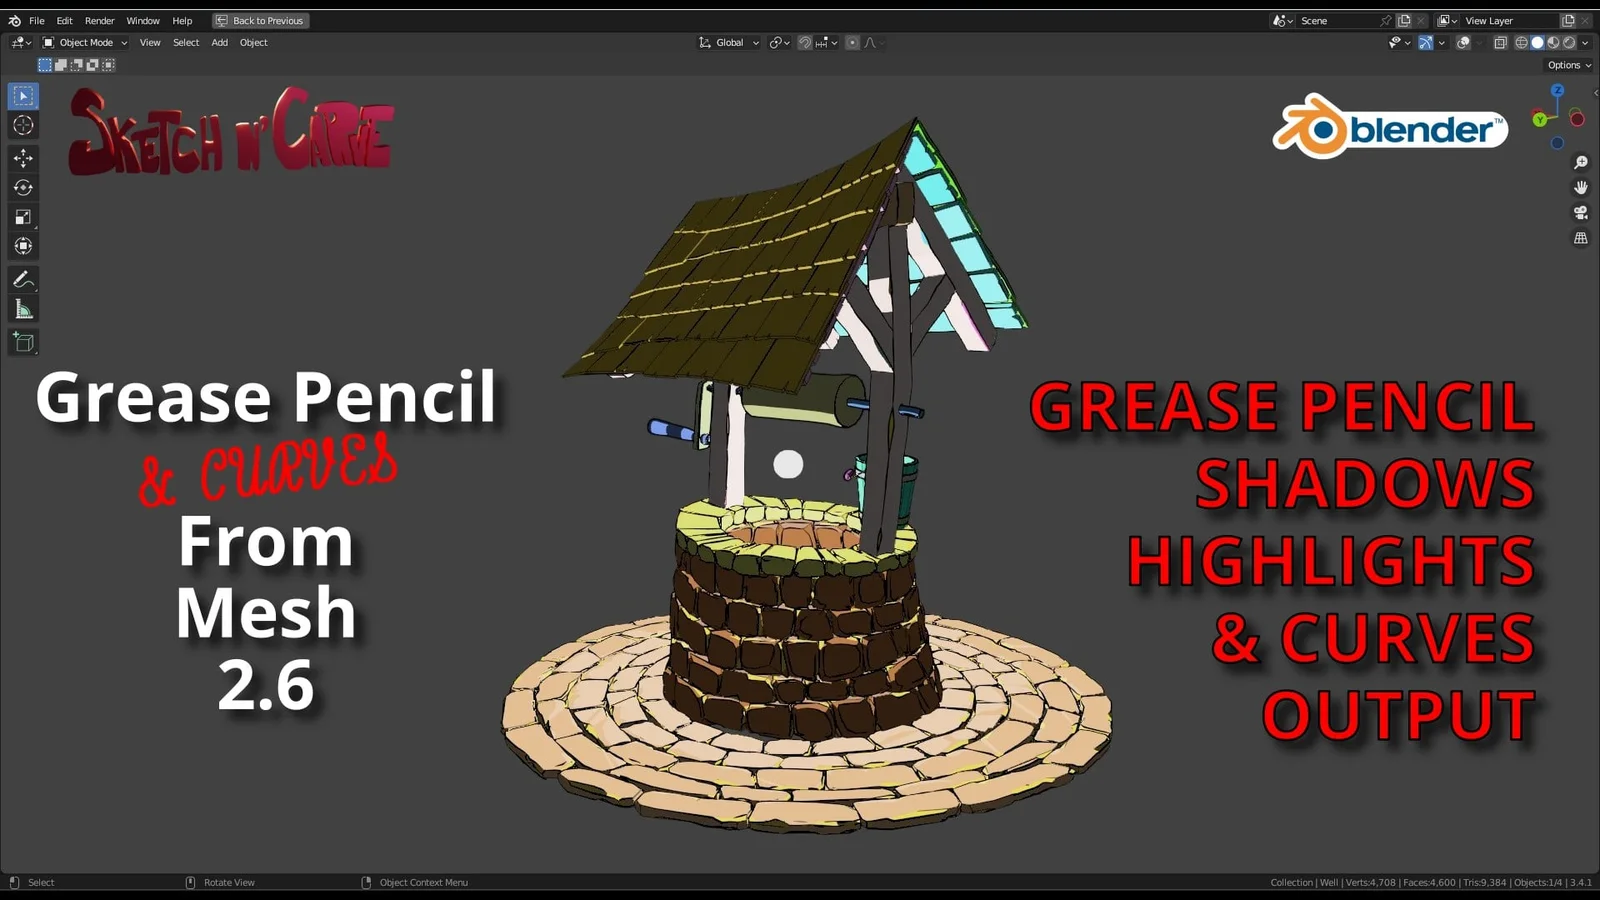Image resolution: width=1600 pixels, height=900 pixels.
Task: Select the Scale tool
Action: point(23,216)
